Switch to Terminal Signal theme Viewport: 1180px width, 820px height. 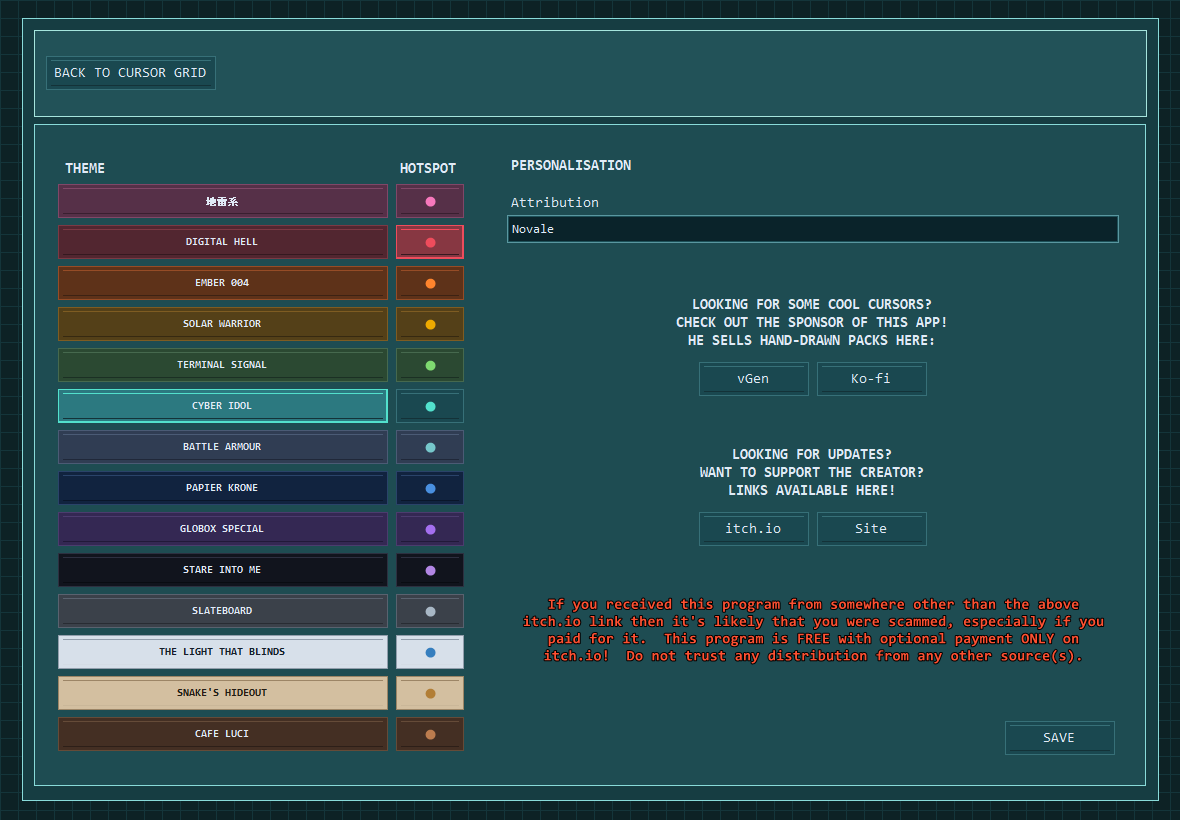tap(223, 365)
